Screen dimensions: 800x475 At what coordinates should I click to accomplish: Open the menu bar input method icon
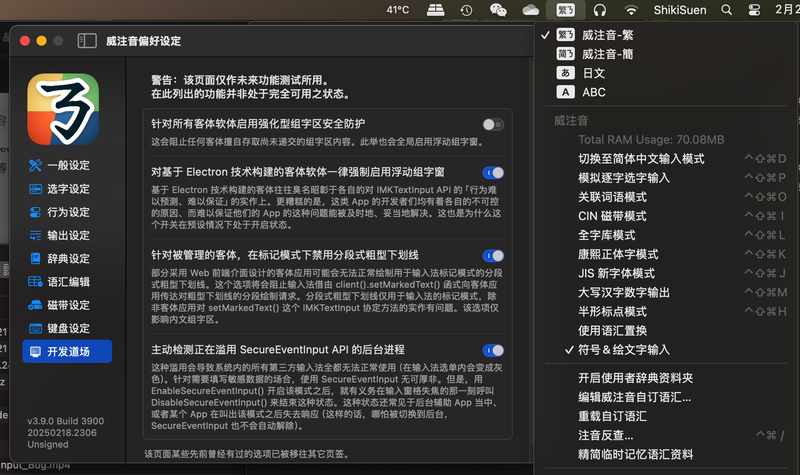click(x=565, y=10)
